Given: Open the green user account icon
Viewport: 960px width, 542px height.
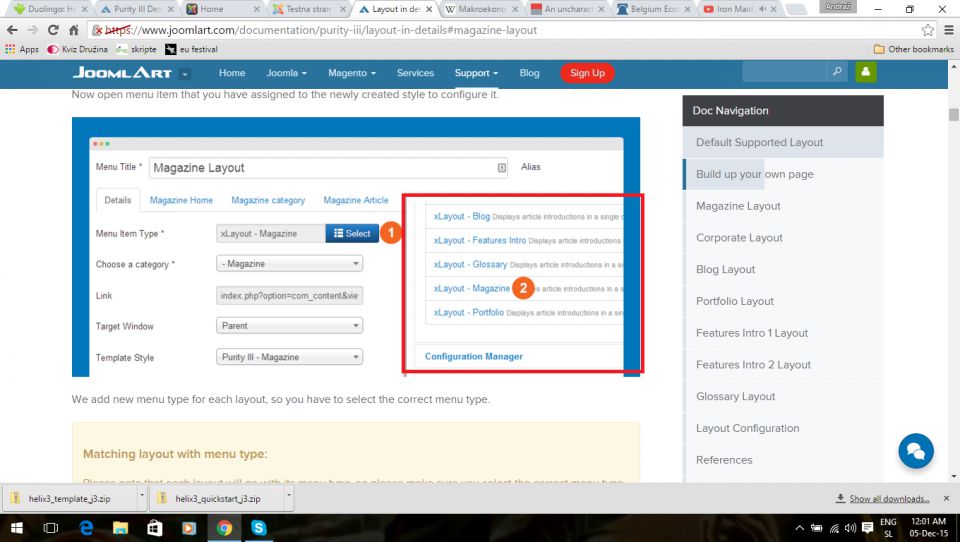Looking at the screenshot, I should pyautogui.click(x=866, y=72).
